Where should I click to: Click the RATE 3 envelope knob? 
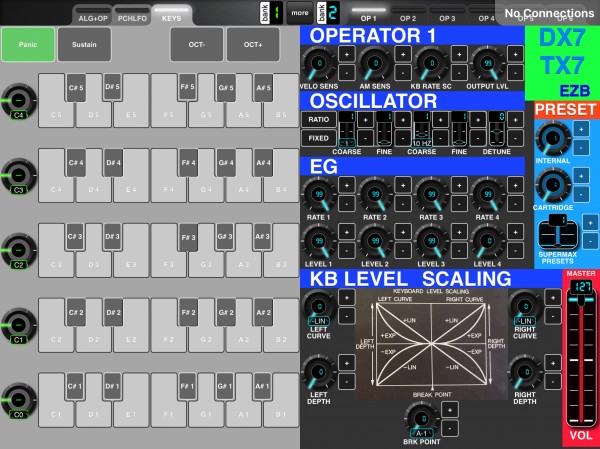pyautogui.click(x=432, y=196)
